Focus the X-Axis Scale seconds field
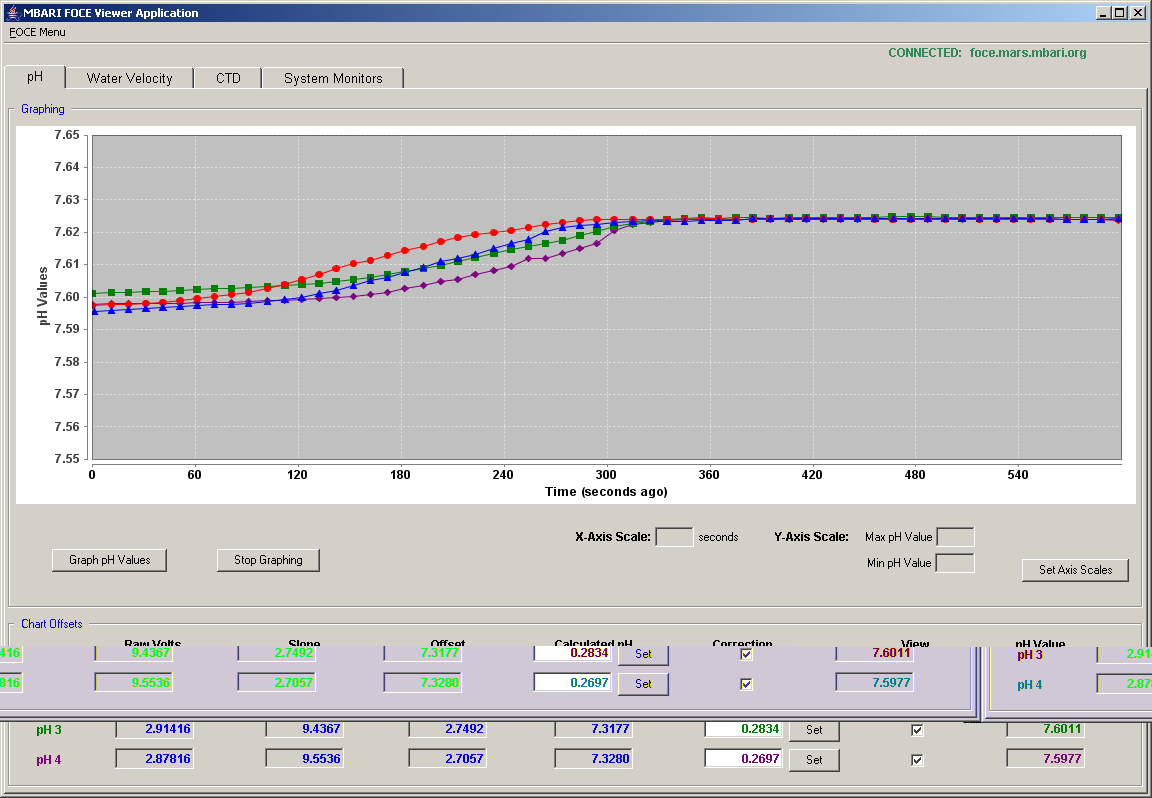1152x798 pixels. pyautogui.click(x=674, y=537)
